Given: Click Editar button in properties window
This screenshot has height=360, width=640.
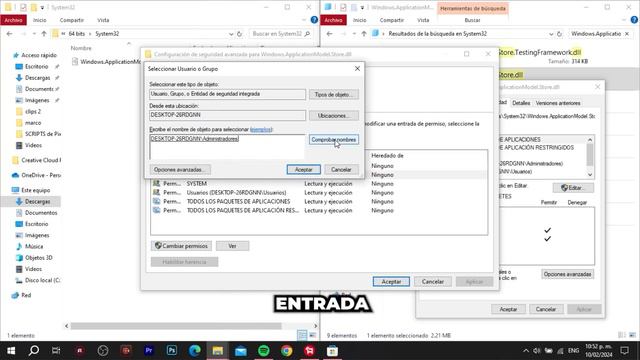Looking at the screenshot, I should pos(573,188).
